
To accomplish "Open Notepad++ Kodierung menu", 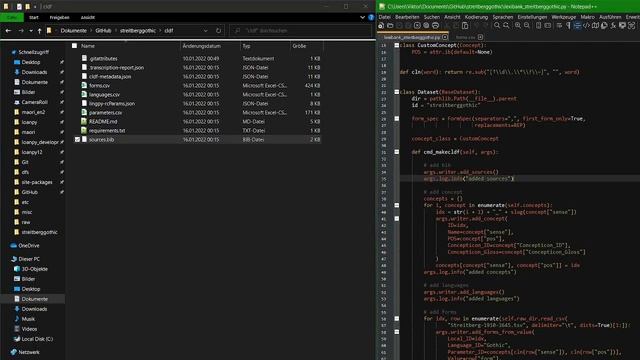I will point(476,17).
